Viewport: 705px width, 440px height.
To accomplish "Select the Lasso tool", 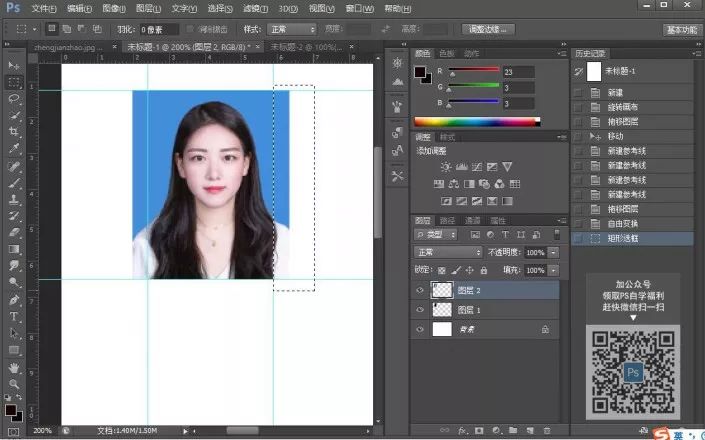I will [14, 98].
